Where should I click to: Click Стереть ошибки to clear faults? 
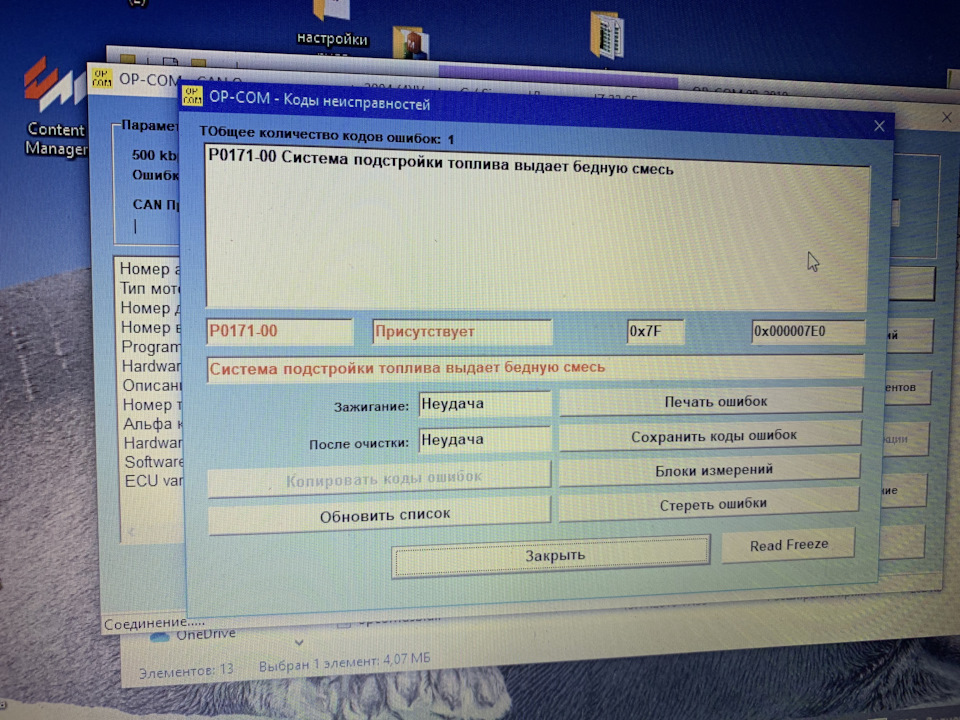pos(709,504)
